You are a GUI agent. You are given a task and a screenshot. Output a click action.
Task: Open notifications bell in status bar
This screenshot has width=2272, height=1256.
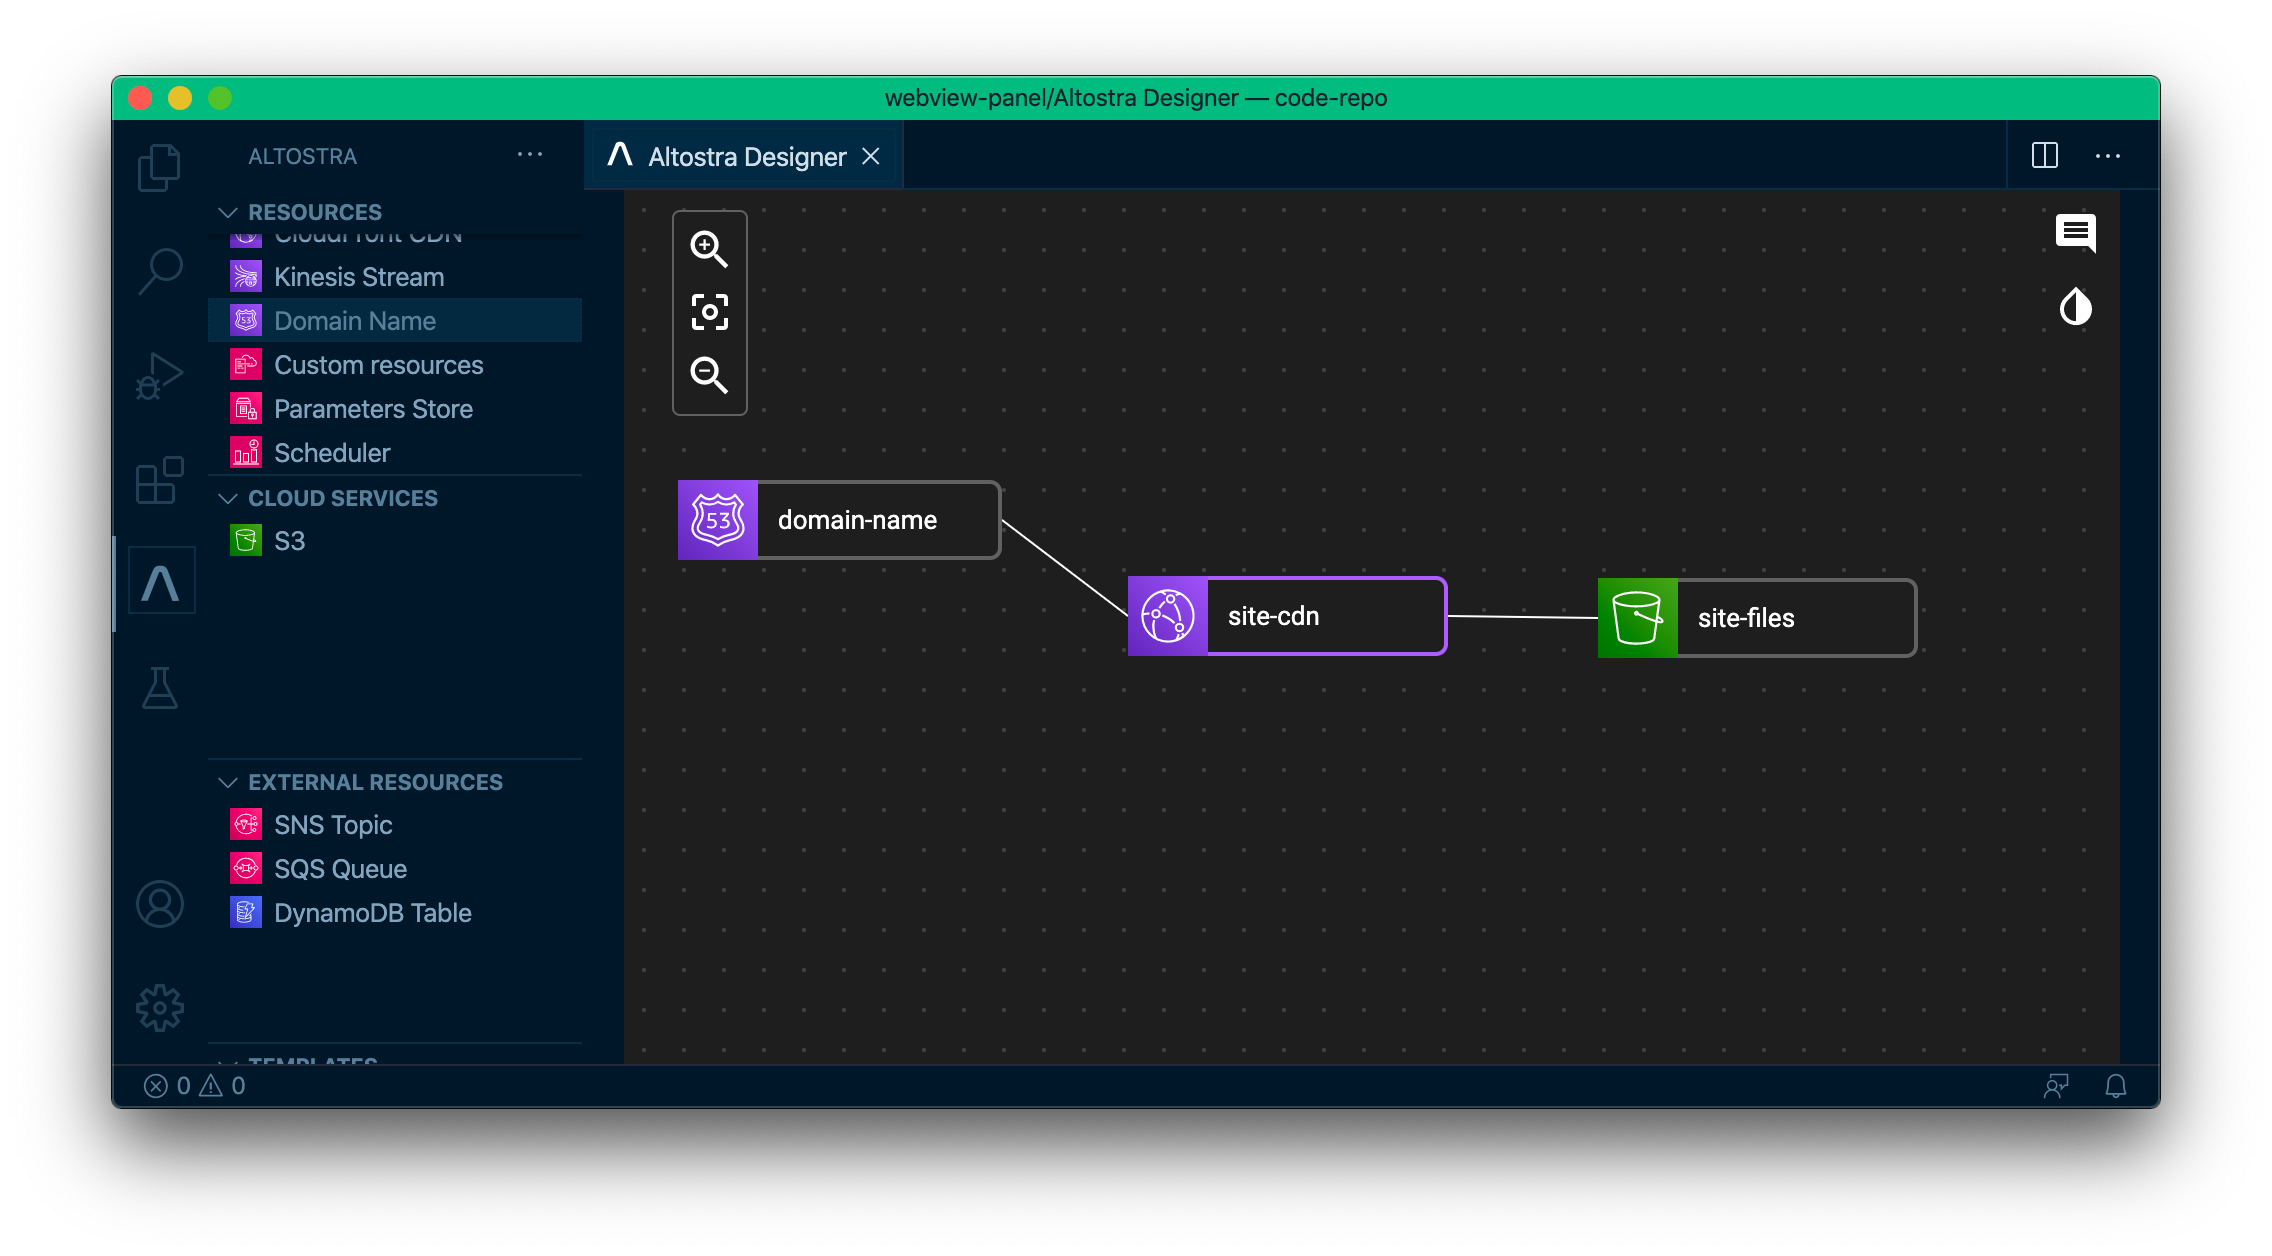click(2116, 1086)
